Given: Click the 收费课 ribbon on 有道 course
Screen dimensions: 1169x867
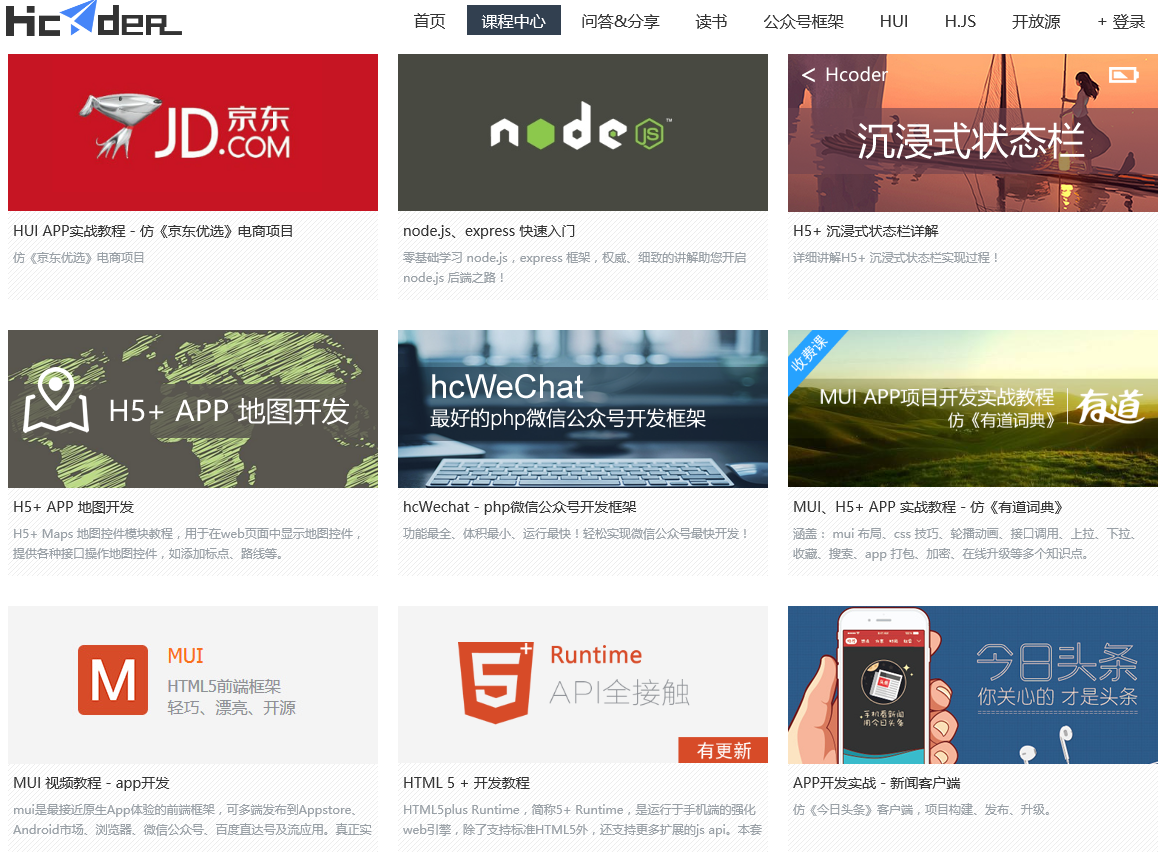Looking at the screenshot, I should click(810, 353).
